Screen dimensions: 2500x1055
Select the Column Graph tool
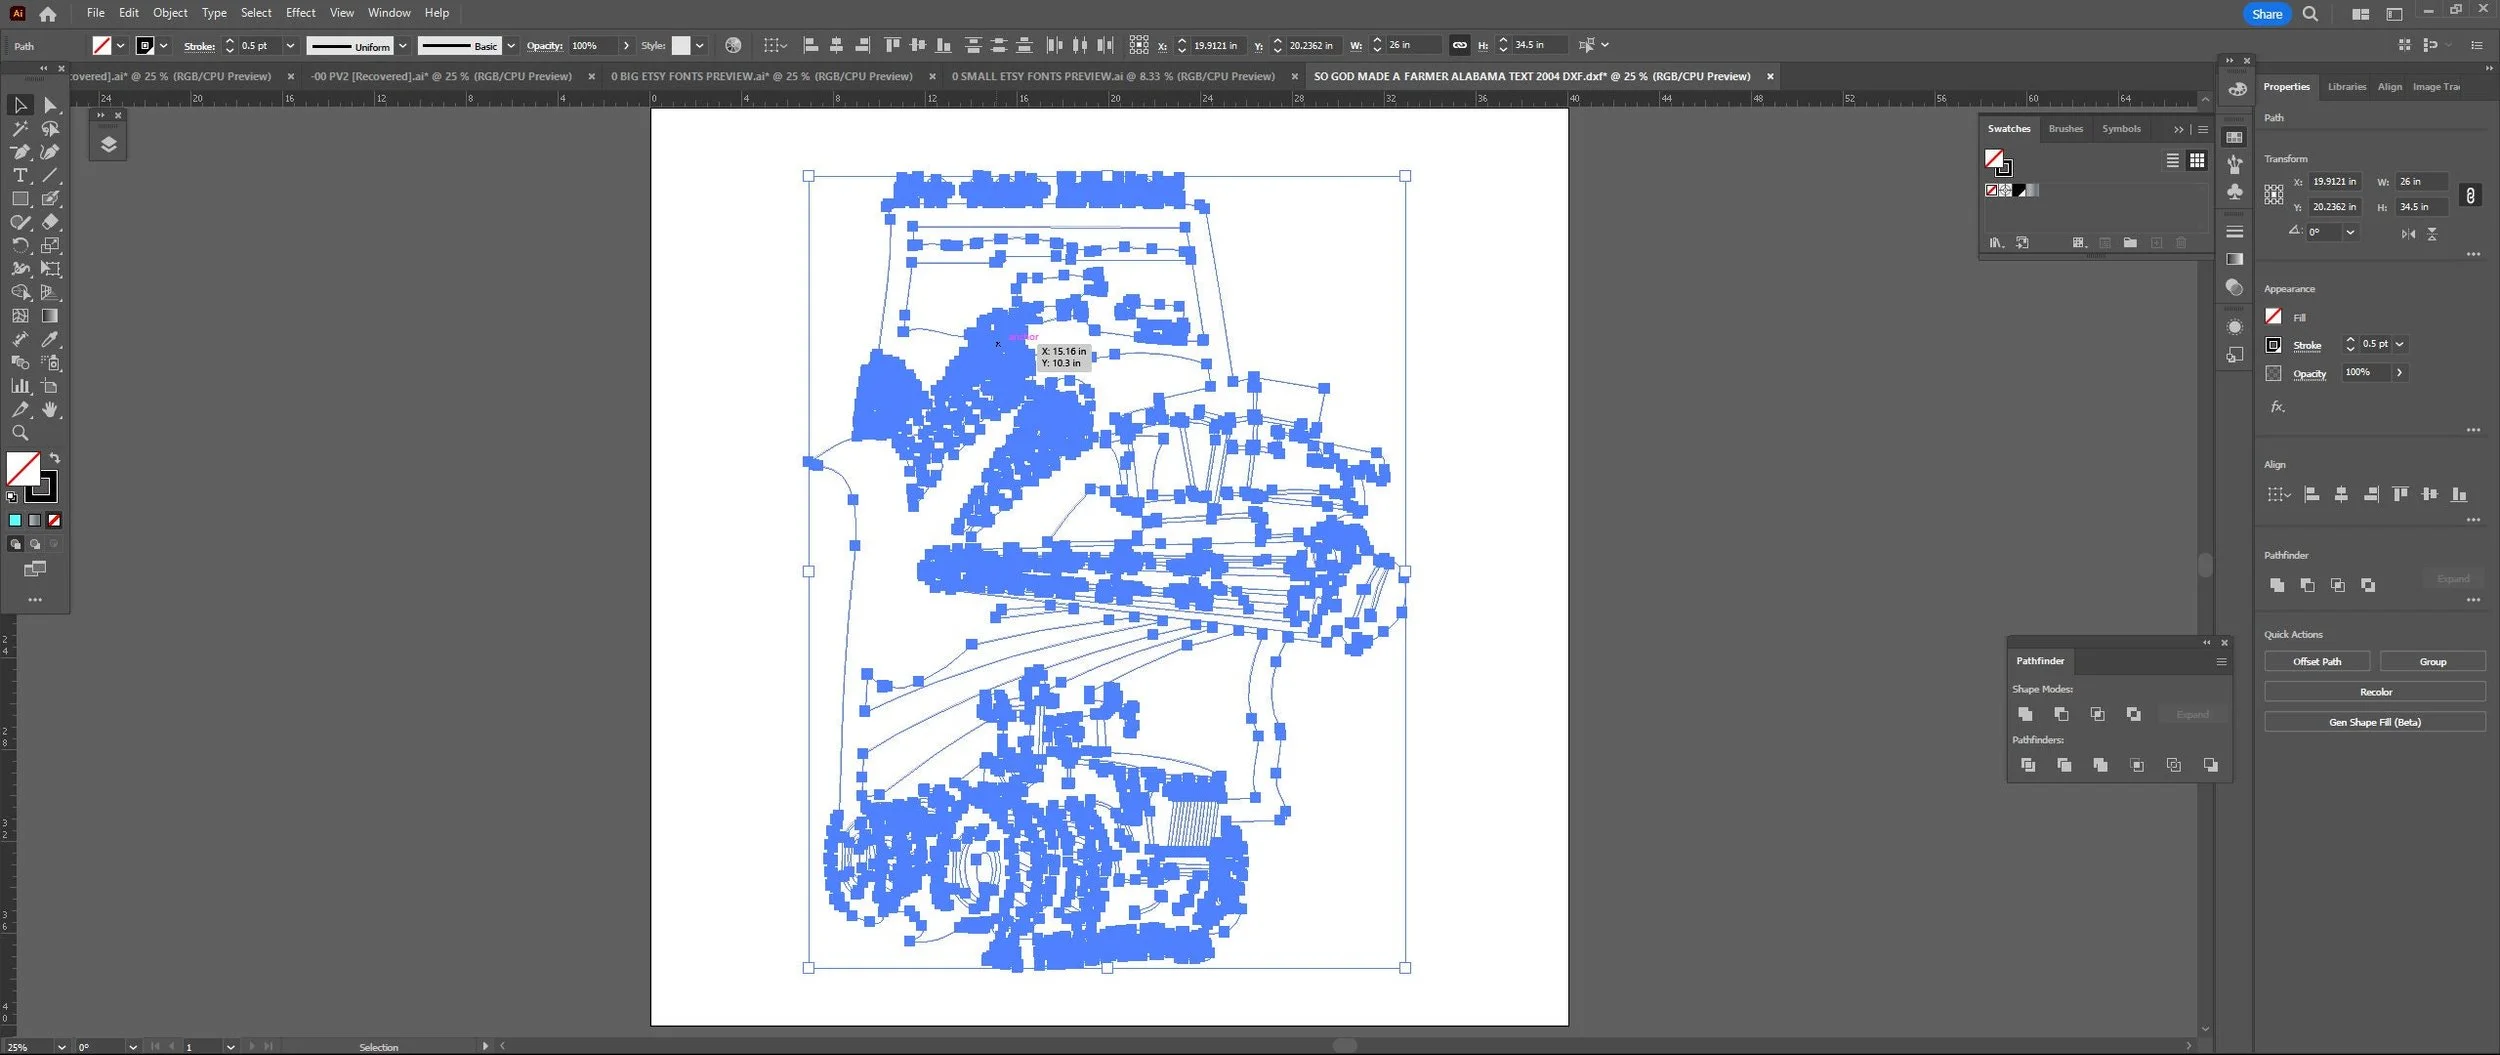click(20, 386)
